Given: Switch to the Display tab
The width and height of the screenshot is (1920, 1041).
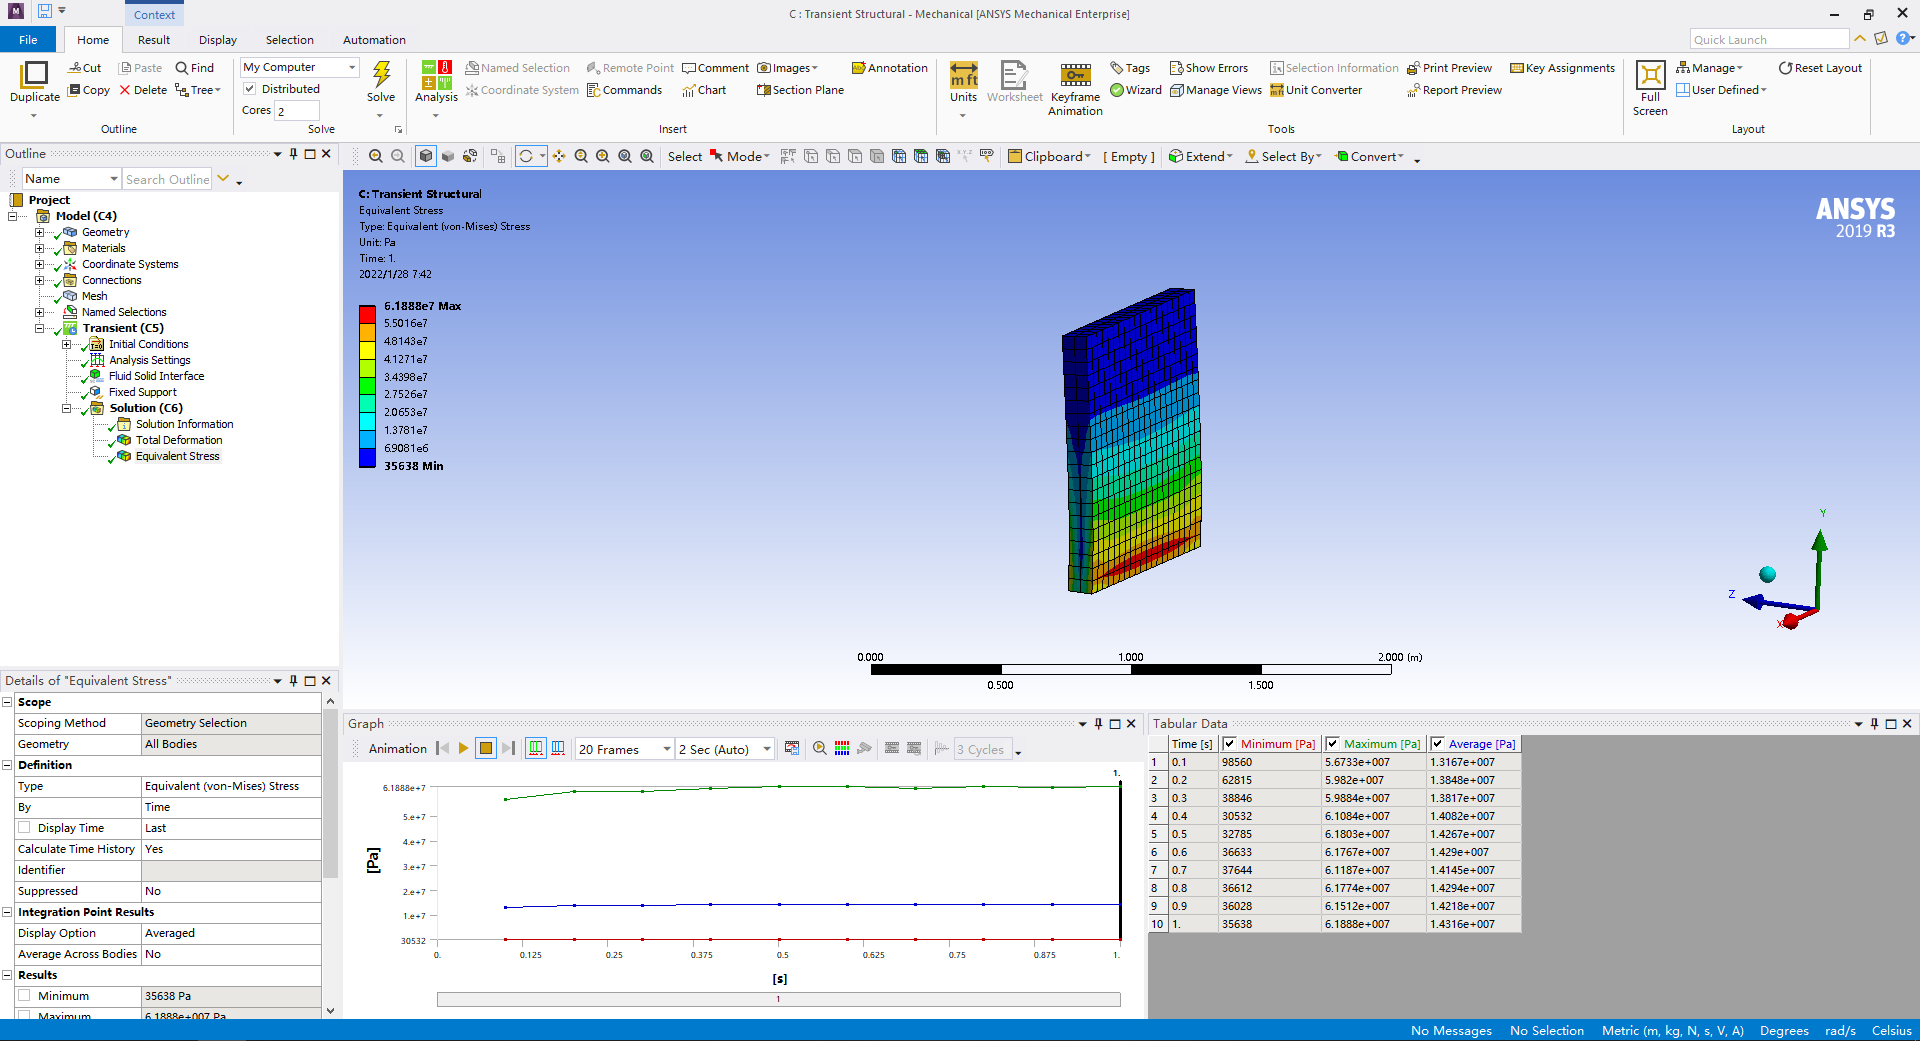Looking at the screenshot, I should pyautogui.click(x=218, y=40).
